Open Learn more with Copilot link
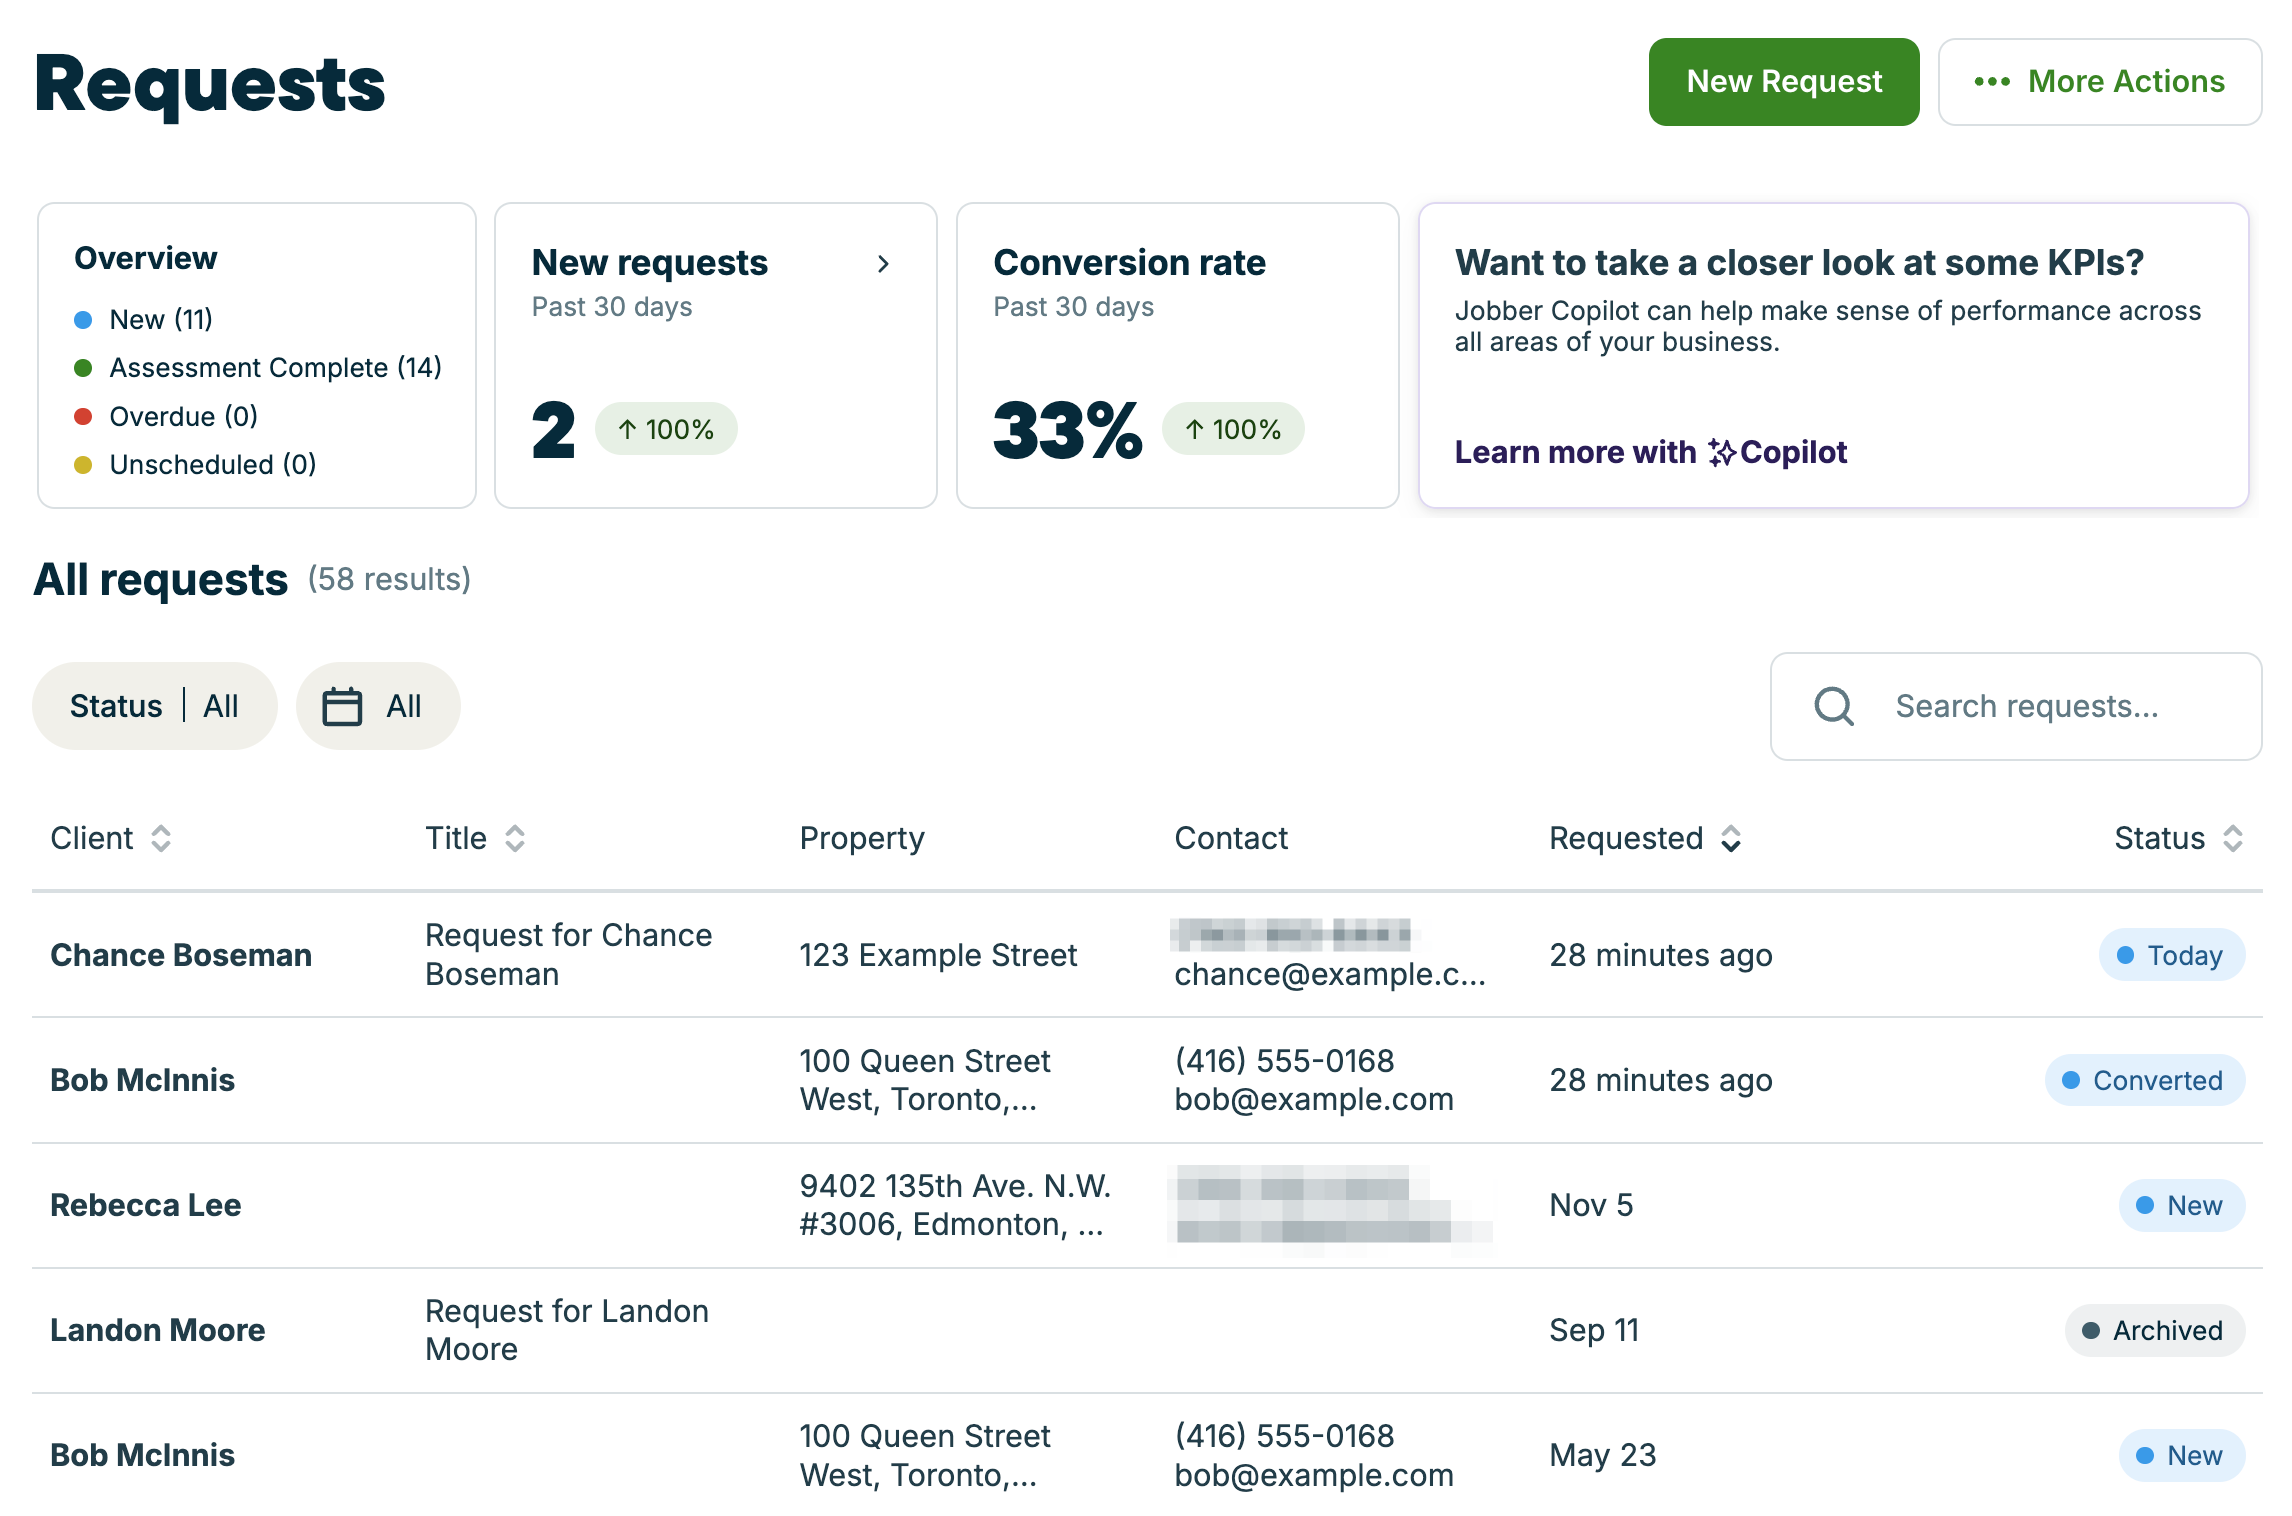Viewport: 2292px width, 1516px height. point(1650,453)
